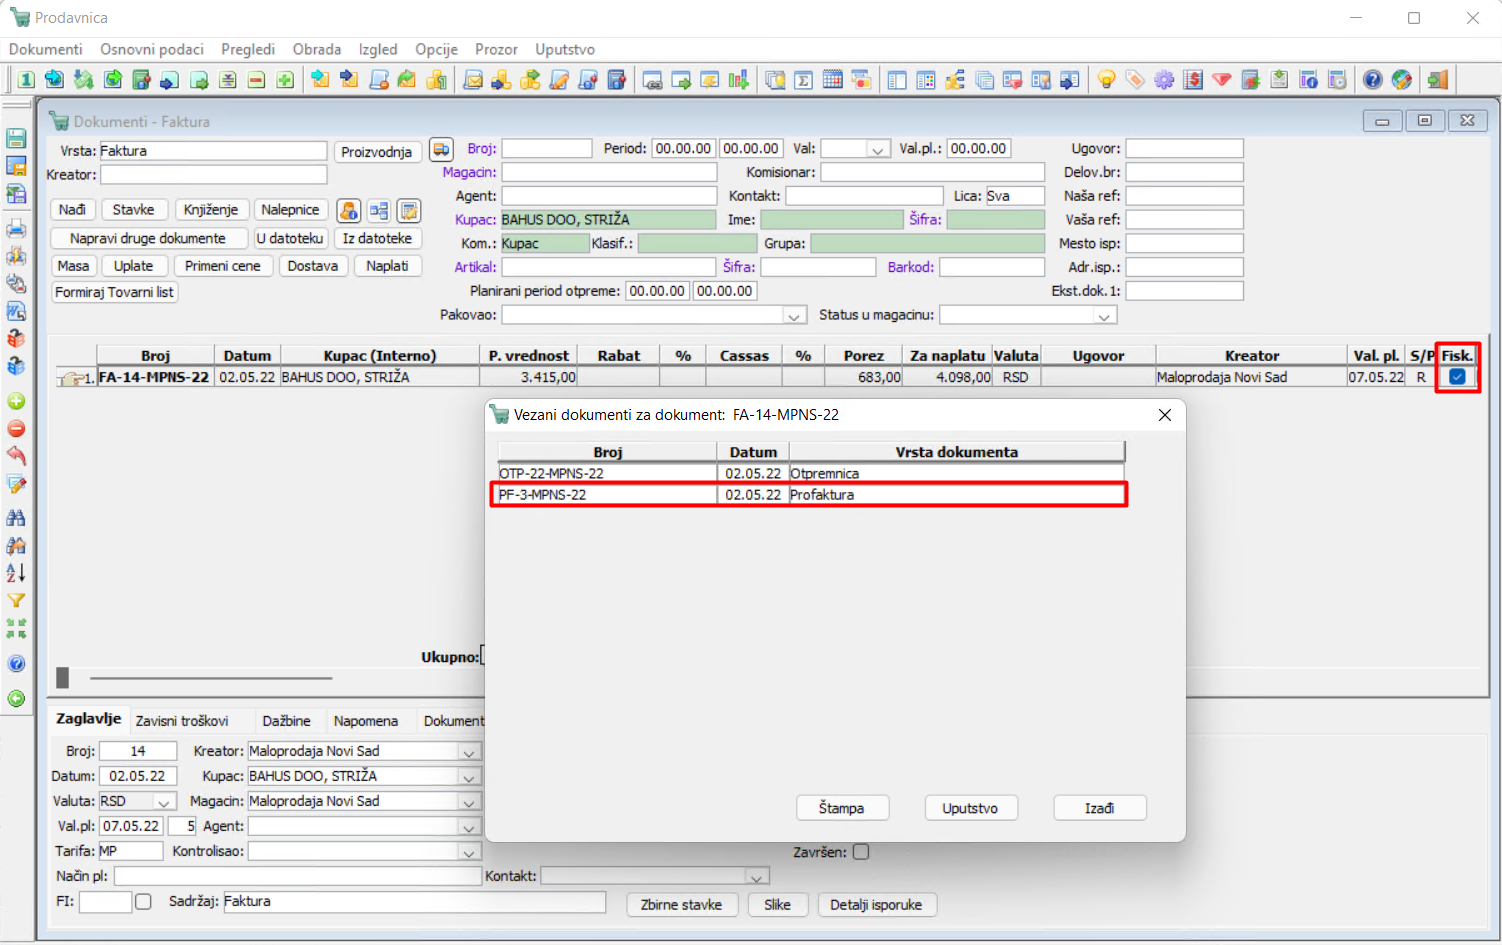This screenshot has width=1502, height=945.
Task: Open the Kontrolisao dropdown
Action: click(x=469, y=852)
